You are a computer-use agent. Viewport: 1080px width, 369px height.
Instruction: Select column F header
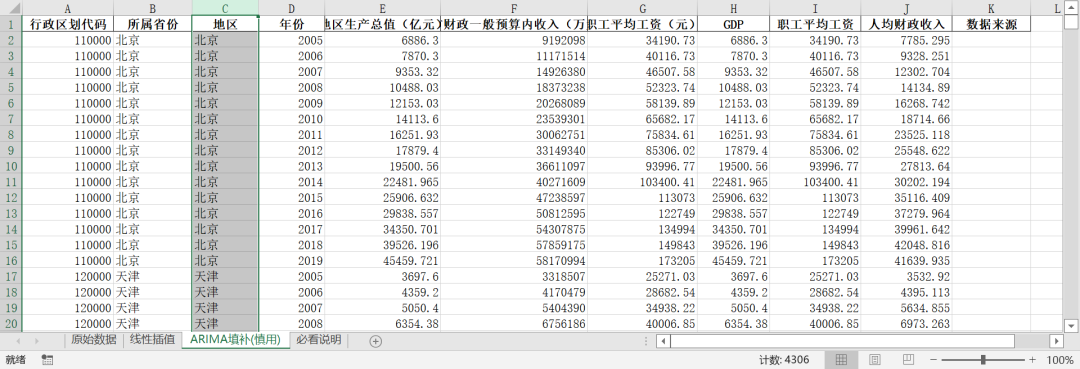click(514, 8)
